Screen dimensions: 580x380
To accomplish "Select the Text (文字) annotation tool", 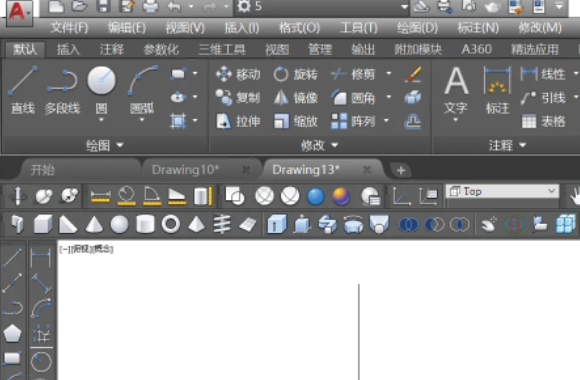I will click(456, 90).
